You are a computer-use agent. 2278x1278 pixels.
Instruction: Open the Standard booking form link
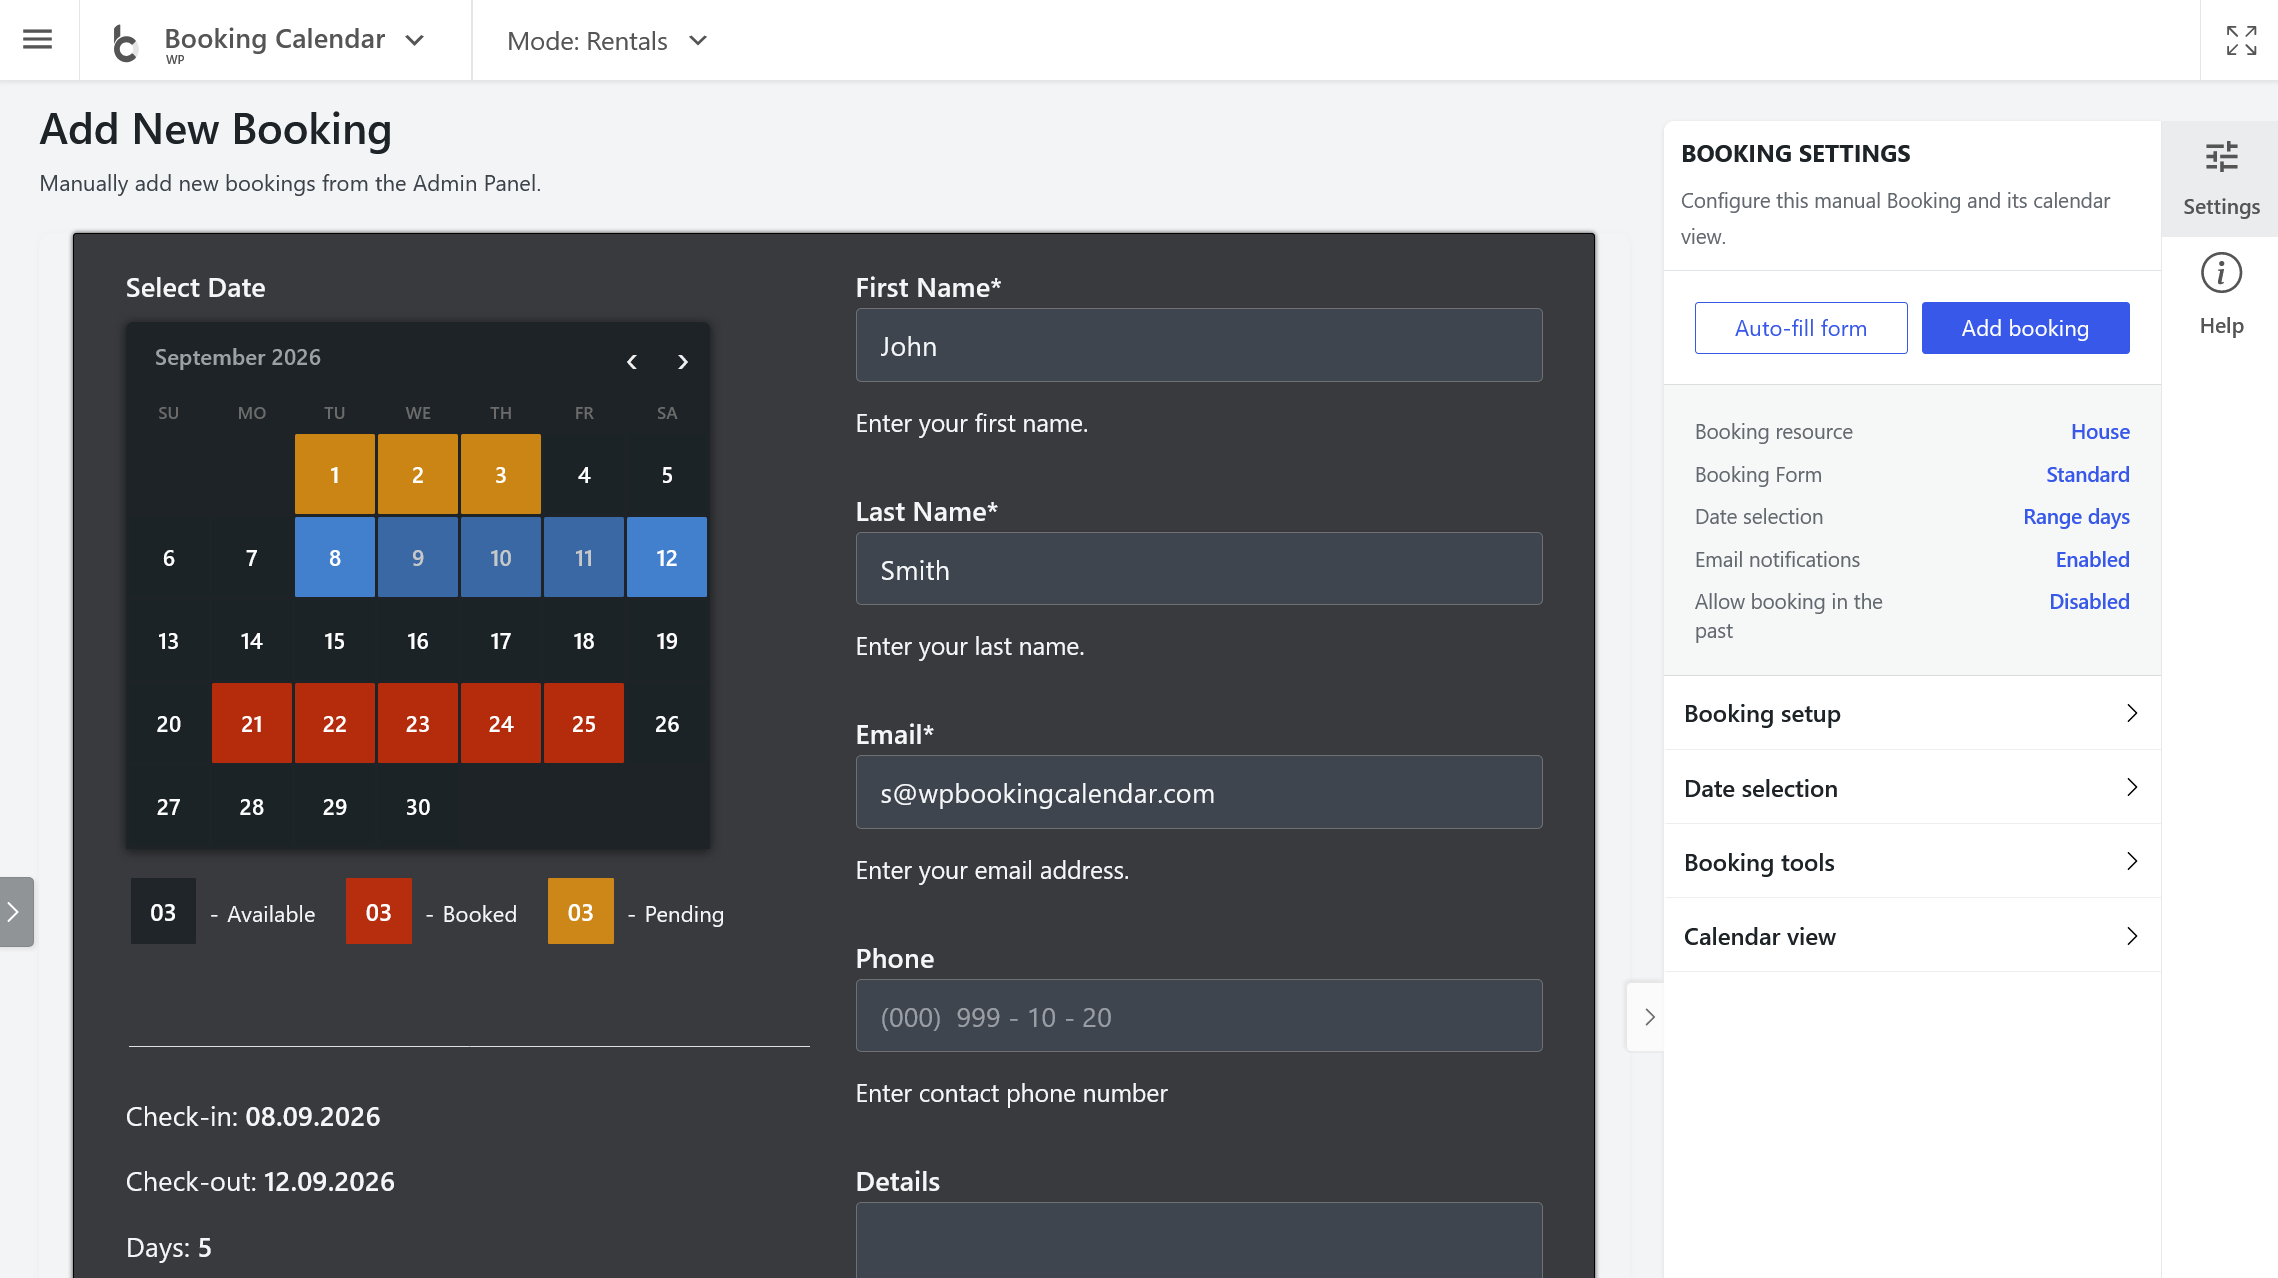(x=2087, y=475)
